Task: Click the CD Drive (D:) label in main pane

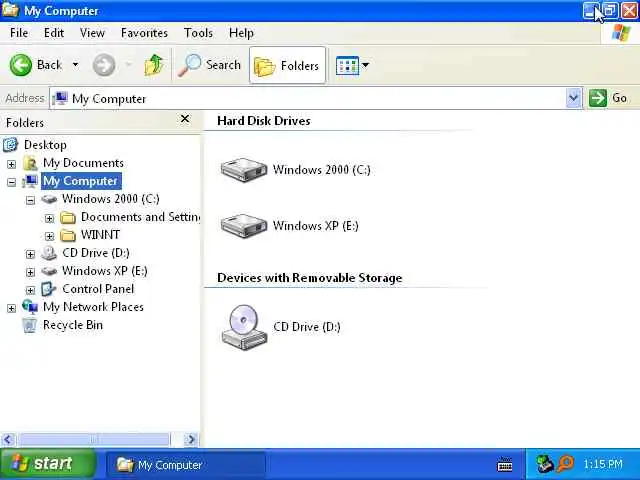Action: click(307, 327)
